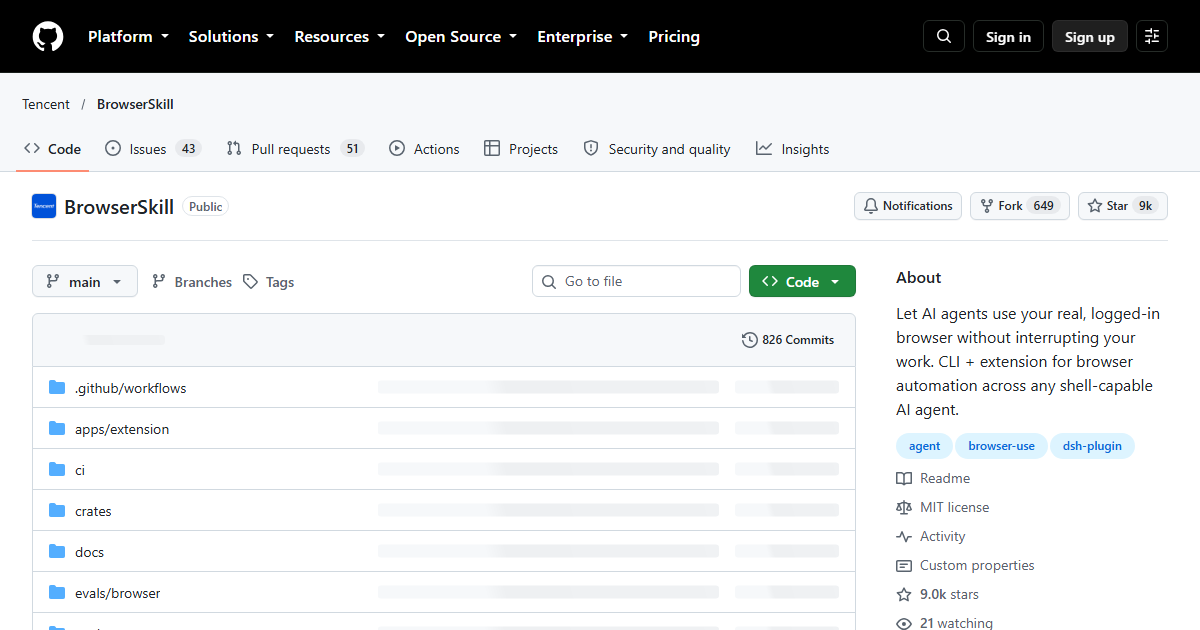The height and width of the screenshot is (630, 1200).
Task: Click the docs folder icon
Action: (x=57, y=552)
